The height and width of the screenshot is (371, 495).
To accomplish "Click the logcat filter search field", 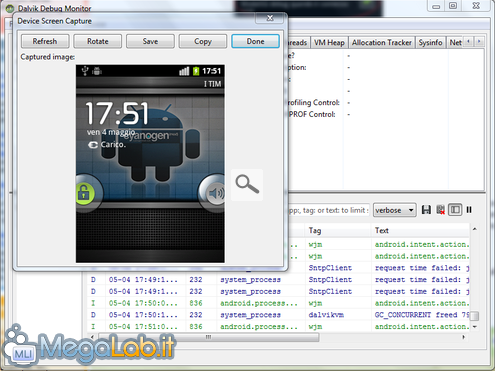I will click(x=328, y=210).
